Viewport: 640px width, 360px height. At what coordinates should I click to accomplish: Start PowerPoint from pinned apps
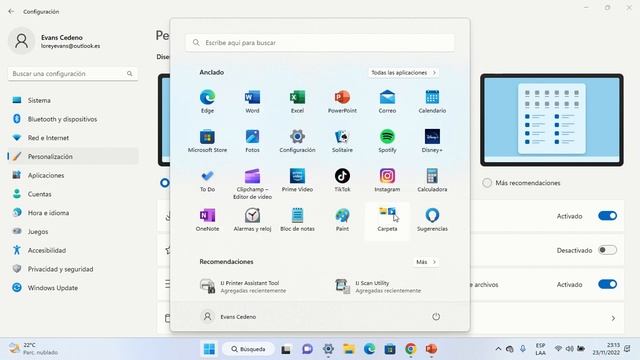(x=342, y=102)
